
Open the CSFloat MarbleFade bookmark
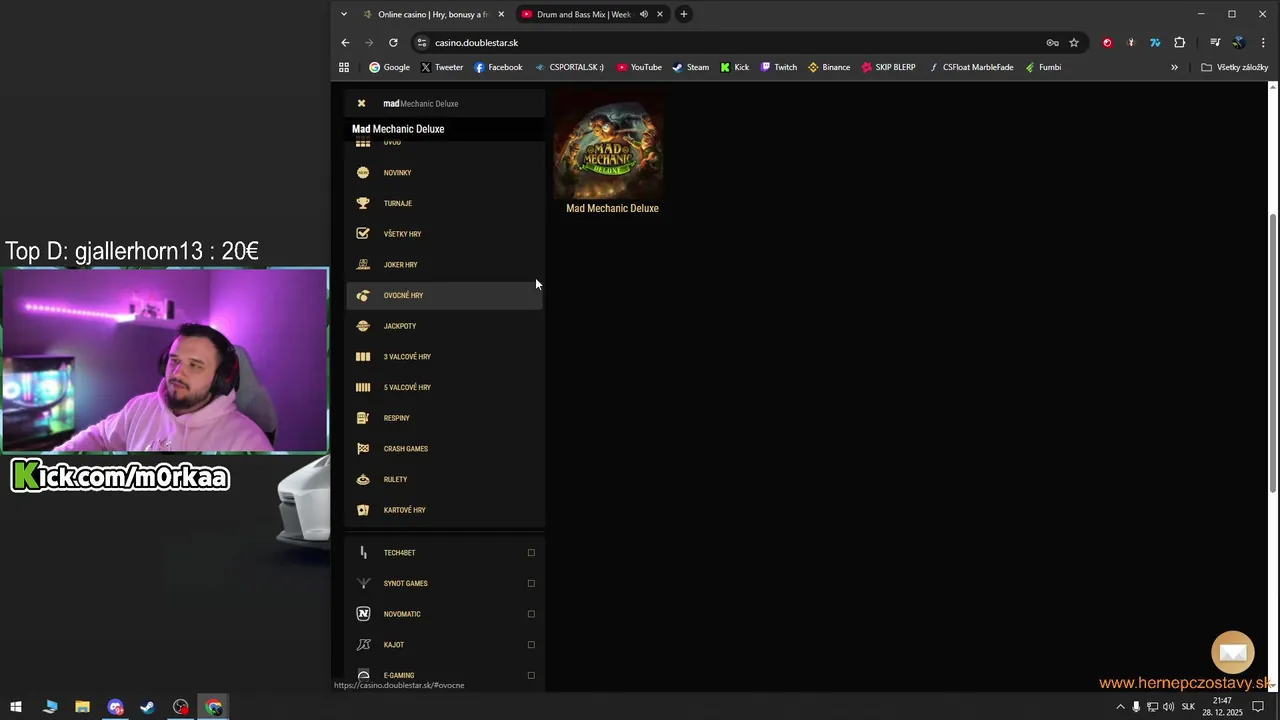[971, 67]
